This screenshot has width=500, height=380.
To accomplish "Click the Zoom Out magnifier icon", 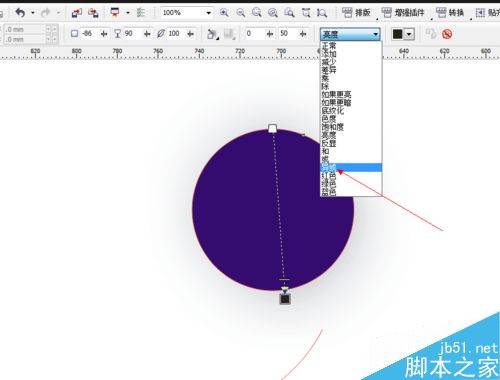I will tap(240, 13).
